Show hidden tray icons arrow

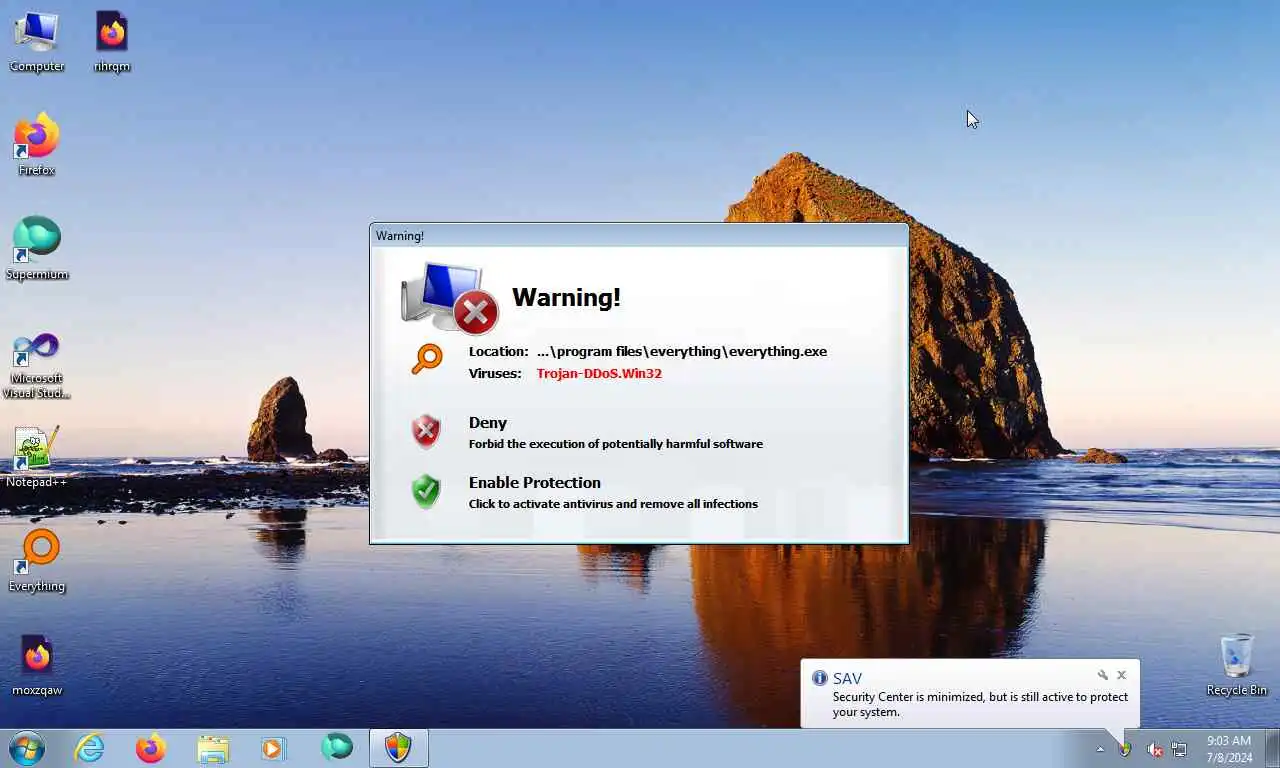click(1100, 749)
